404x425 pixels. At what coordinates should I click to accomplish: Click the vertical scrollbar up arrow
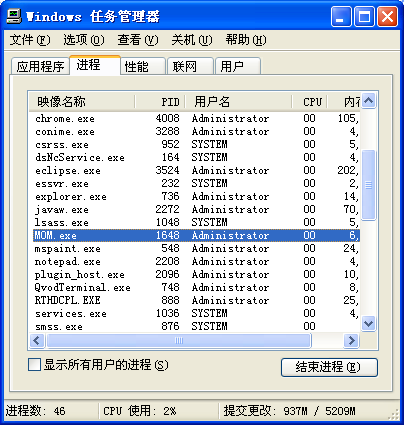coord(369,100)
